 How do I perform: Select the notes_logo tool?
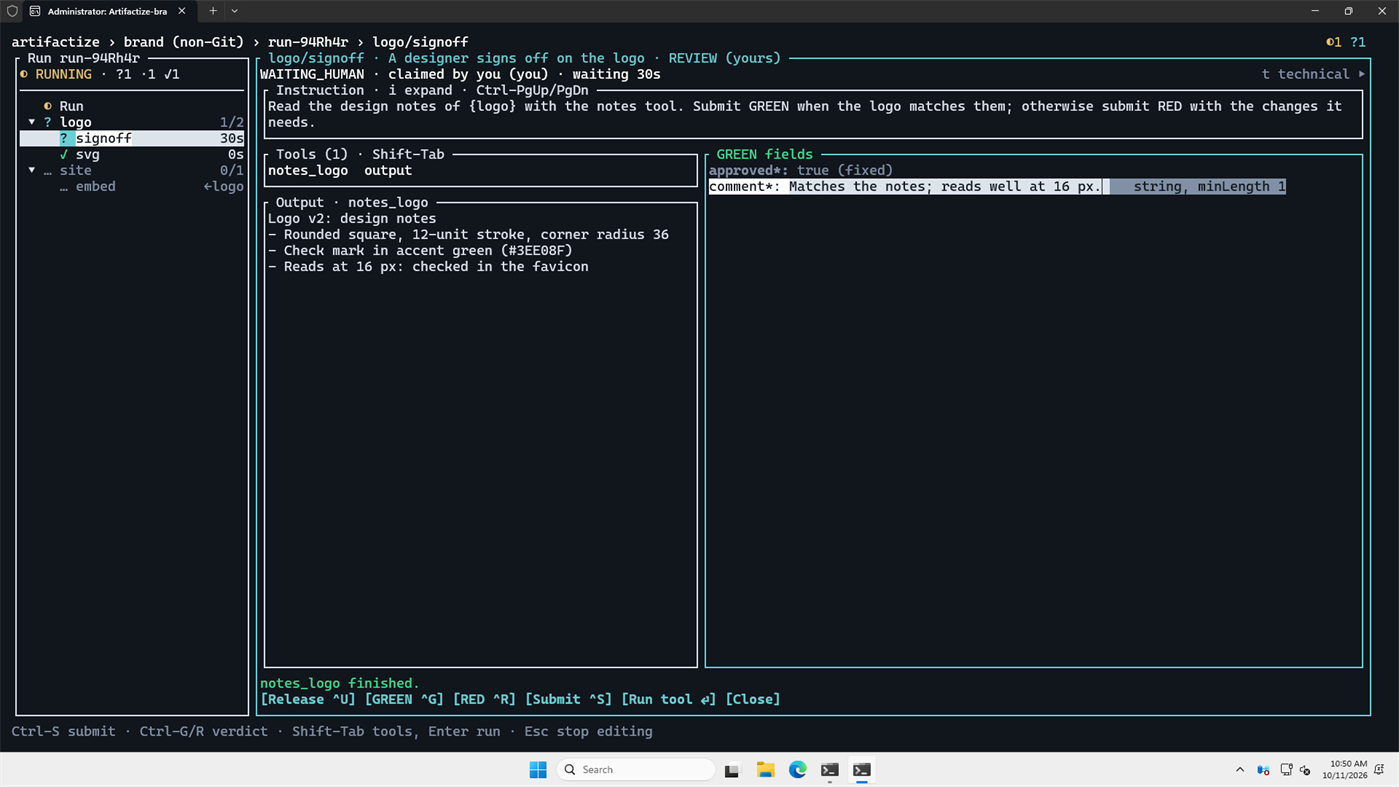[308, 170]
